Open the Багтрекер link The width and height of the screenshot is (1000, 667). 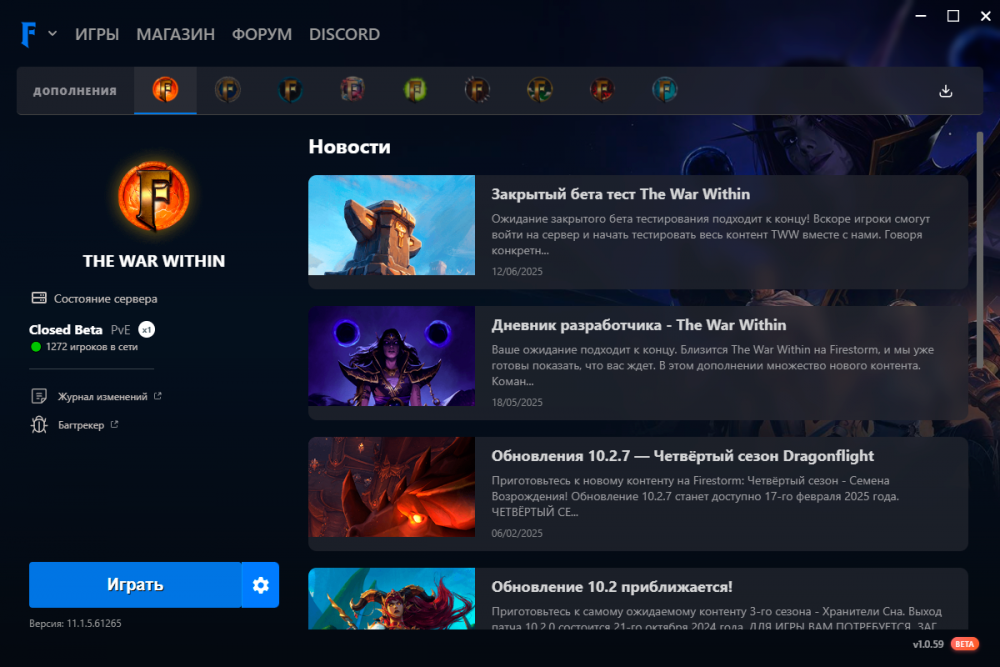(81, 425)
